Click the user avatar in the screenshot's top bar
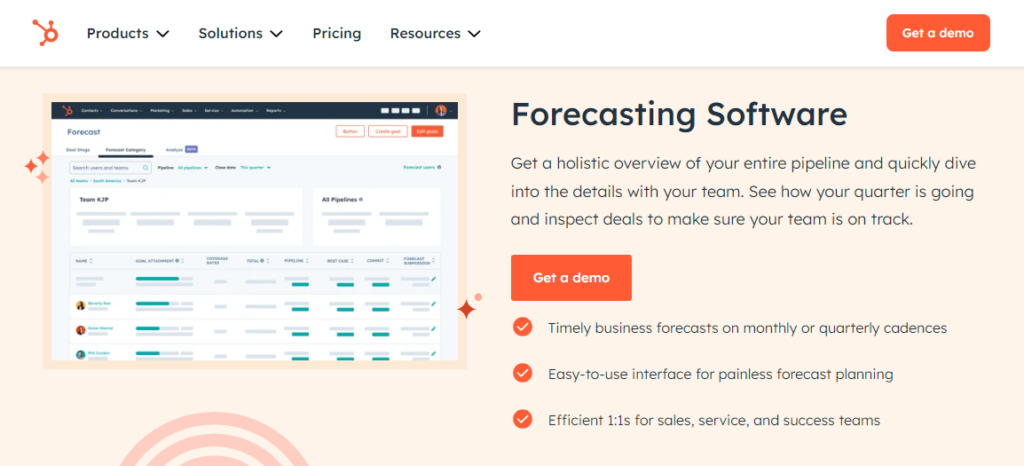This screenshot has width=1024, height=466. [x=440, y=110]
